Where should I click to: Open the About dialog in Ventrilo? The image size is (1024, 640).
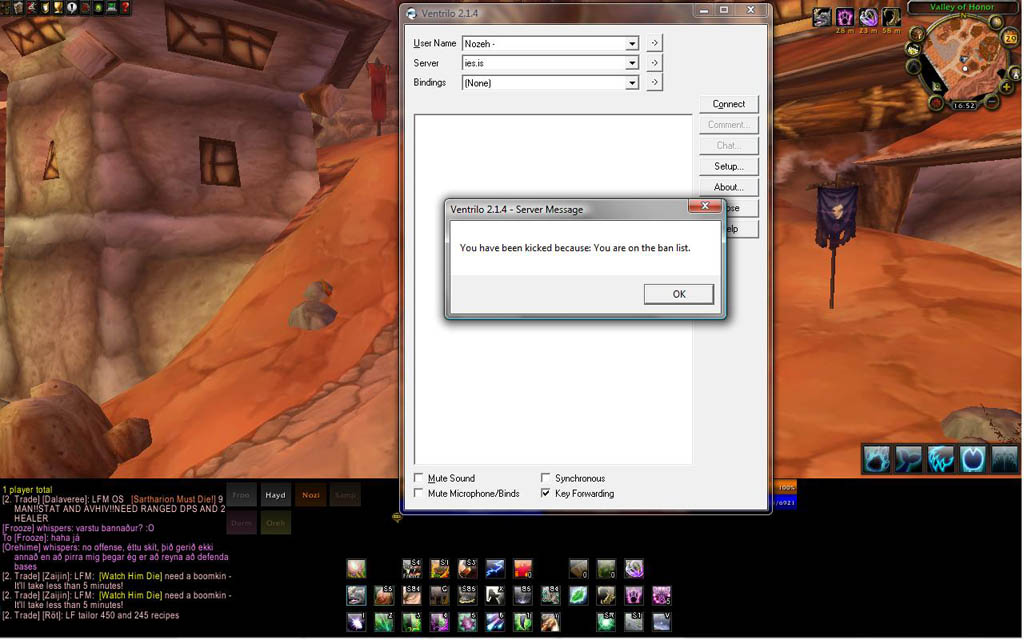point(728,187)
